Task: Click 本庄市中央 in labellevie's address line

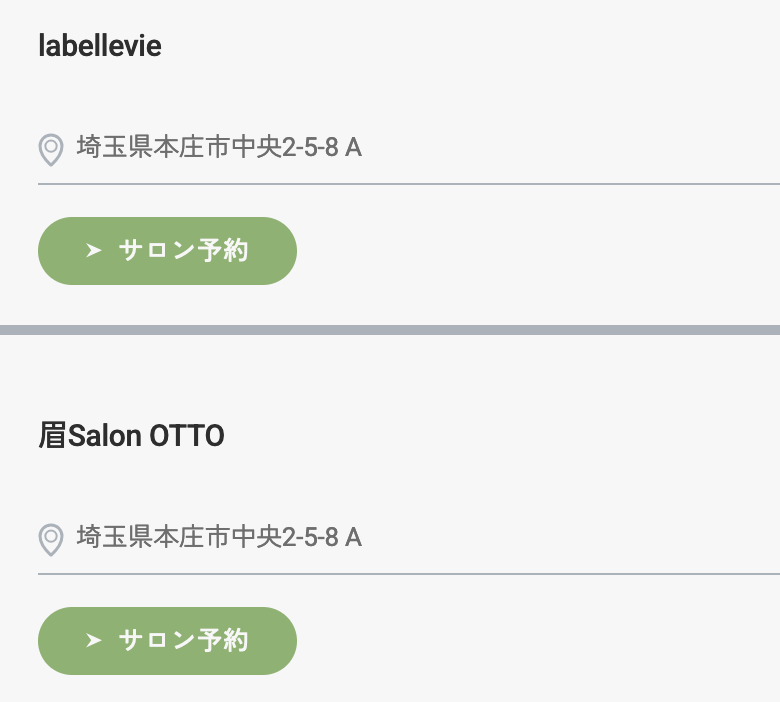Action: (x=218, y=147)
